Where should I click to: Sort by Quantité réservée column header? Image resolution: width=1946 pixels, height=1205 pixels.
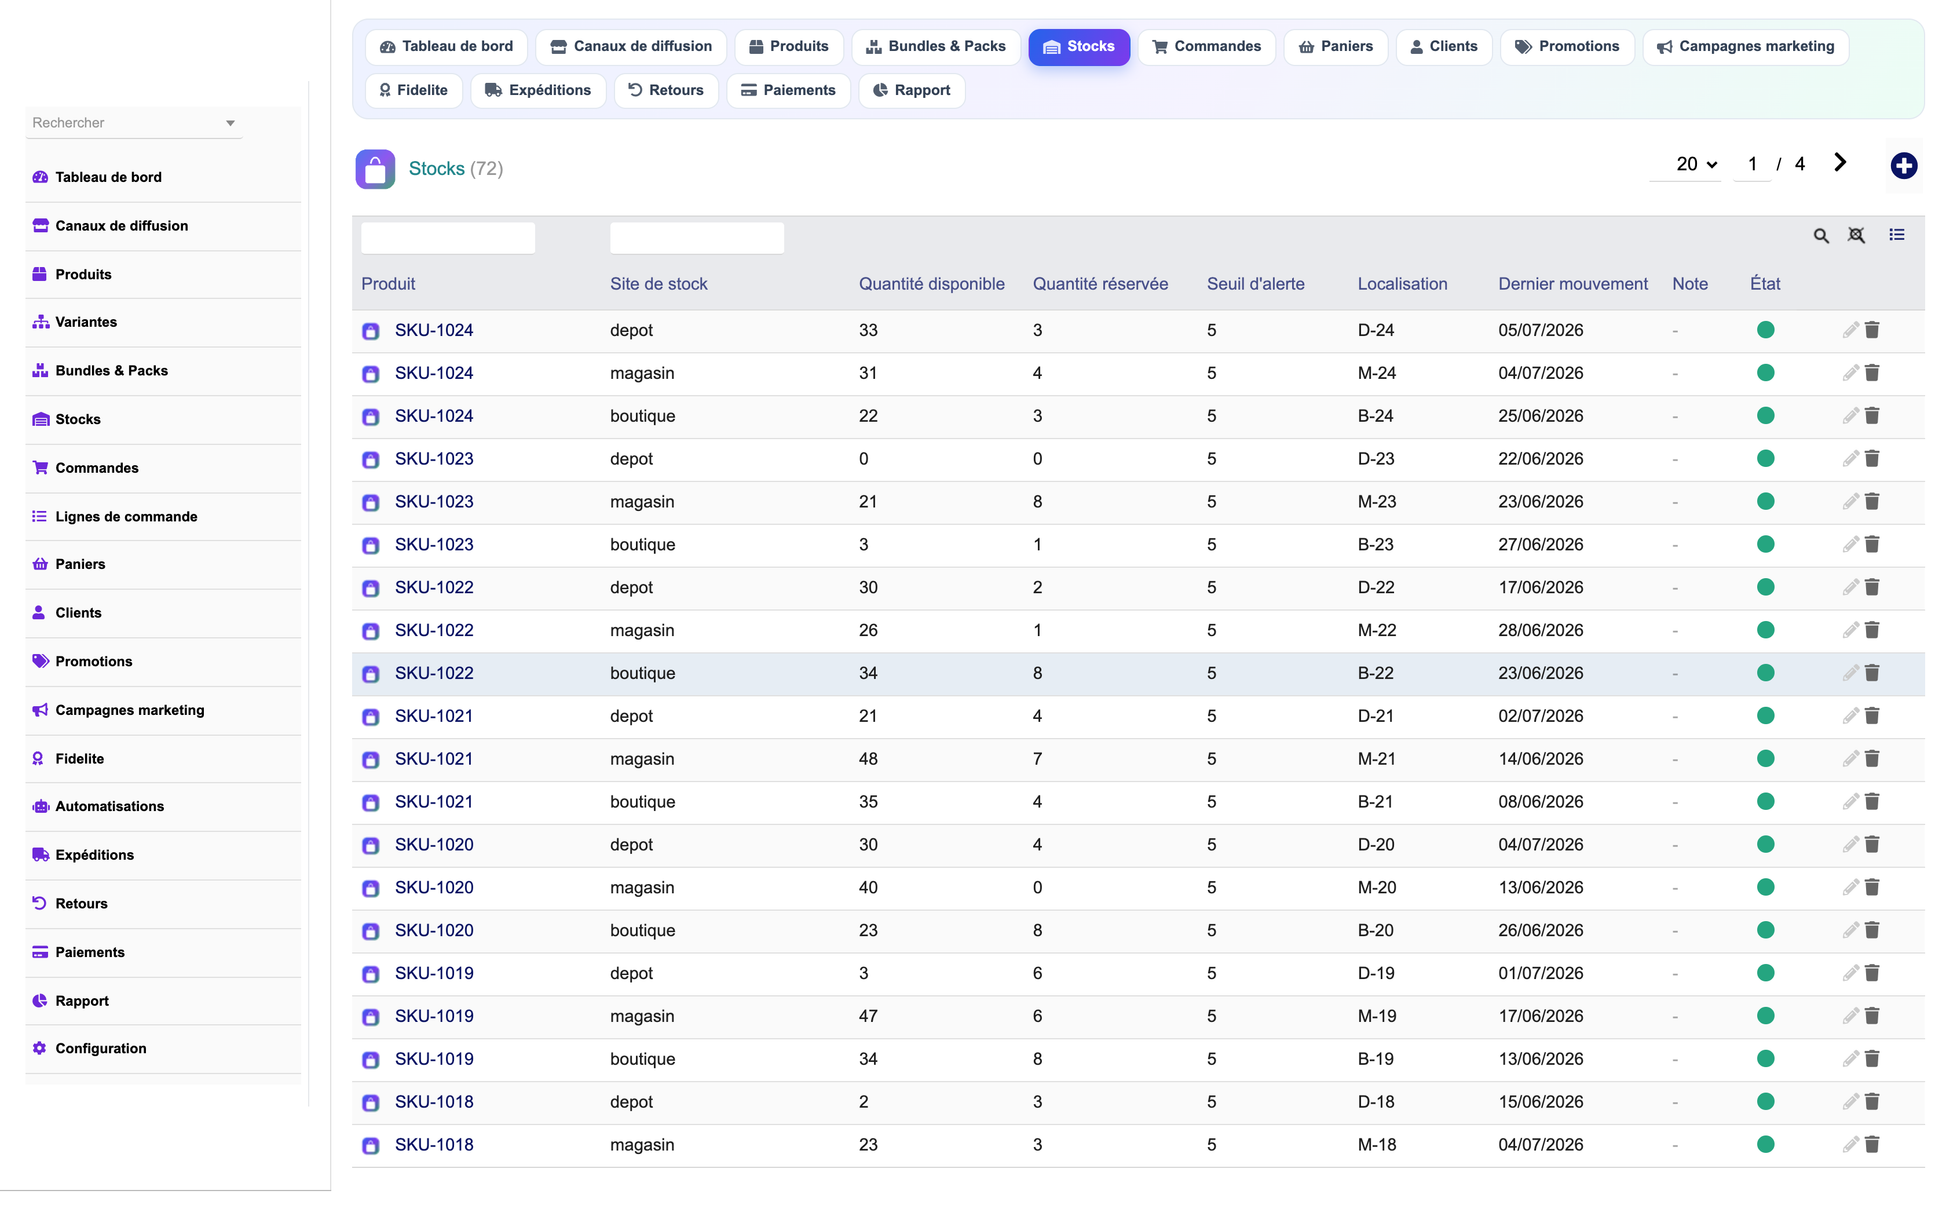click(1100, 284)
